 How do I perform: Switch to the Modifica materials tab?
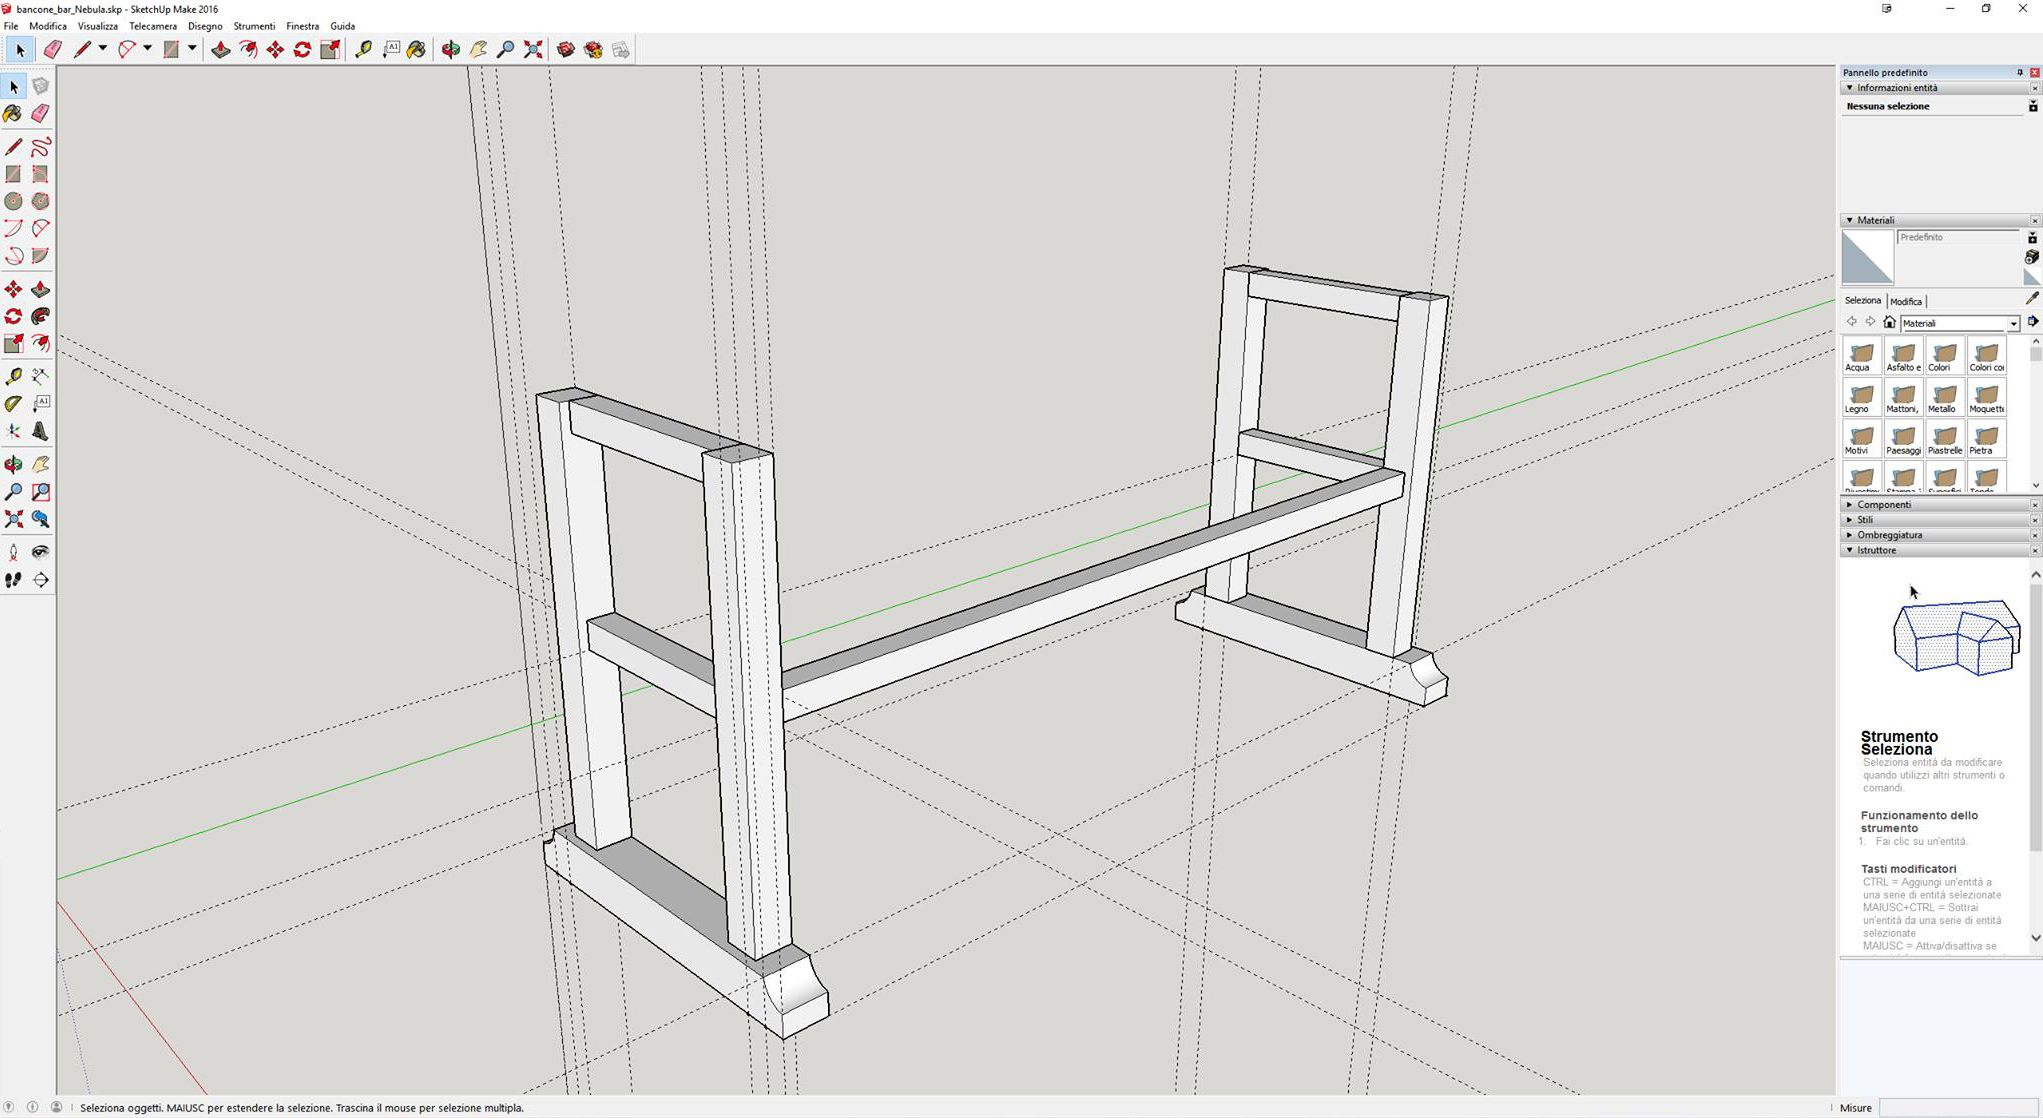click(x=1905, y=301)
